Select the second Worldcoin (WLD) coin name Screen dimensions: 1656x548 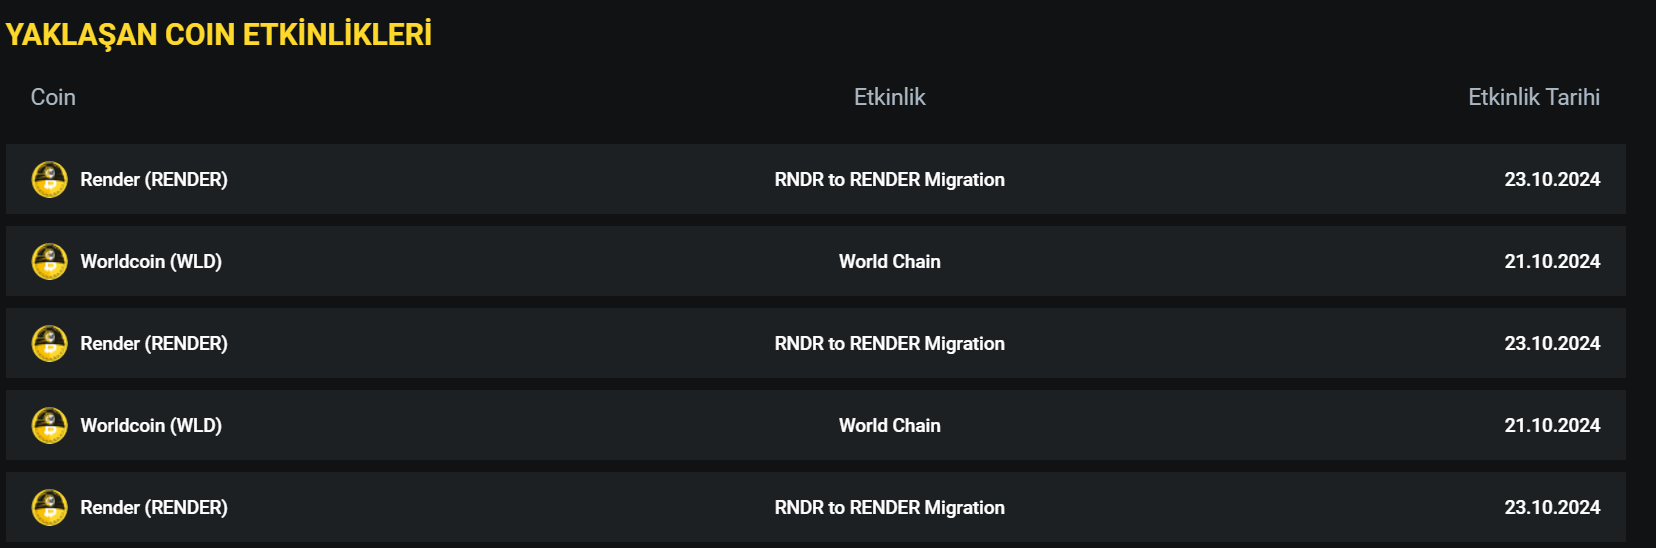[151, 426]
